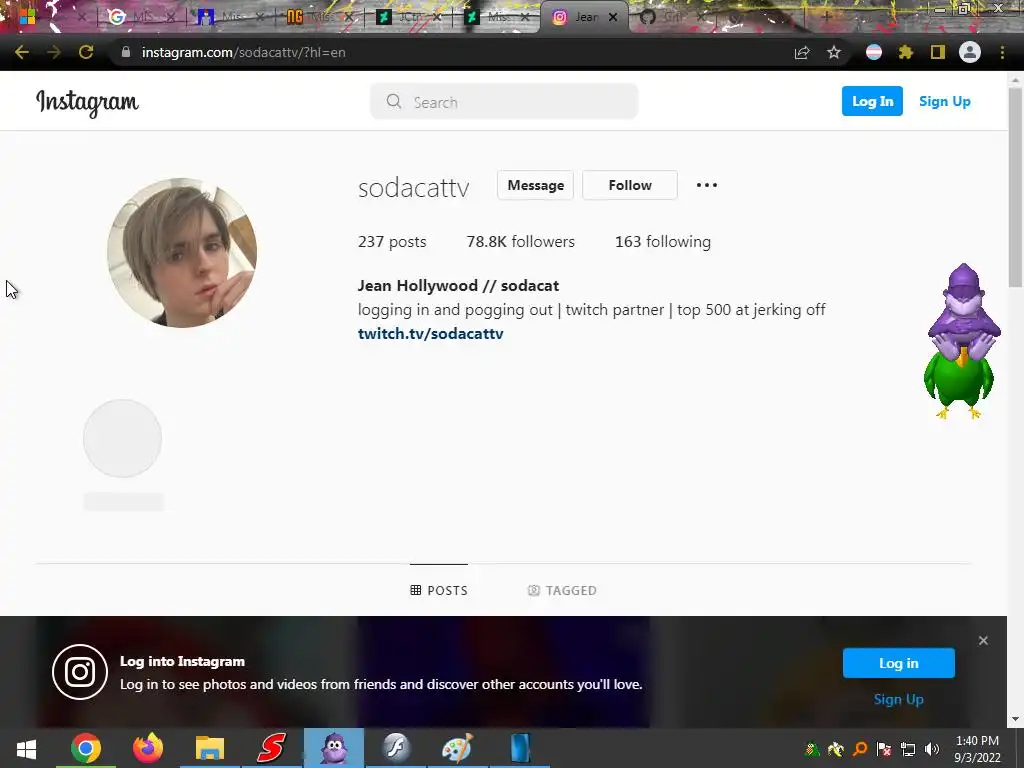Screen dimensions: 1024x768
Task: Click the blue Log In button in the header
Action: pos(872,101)
